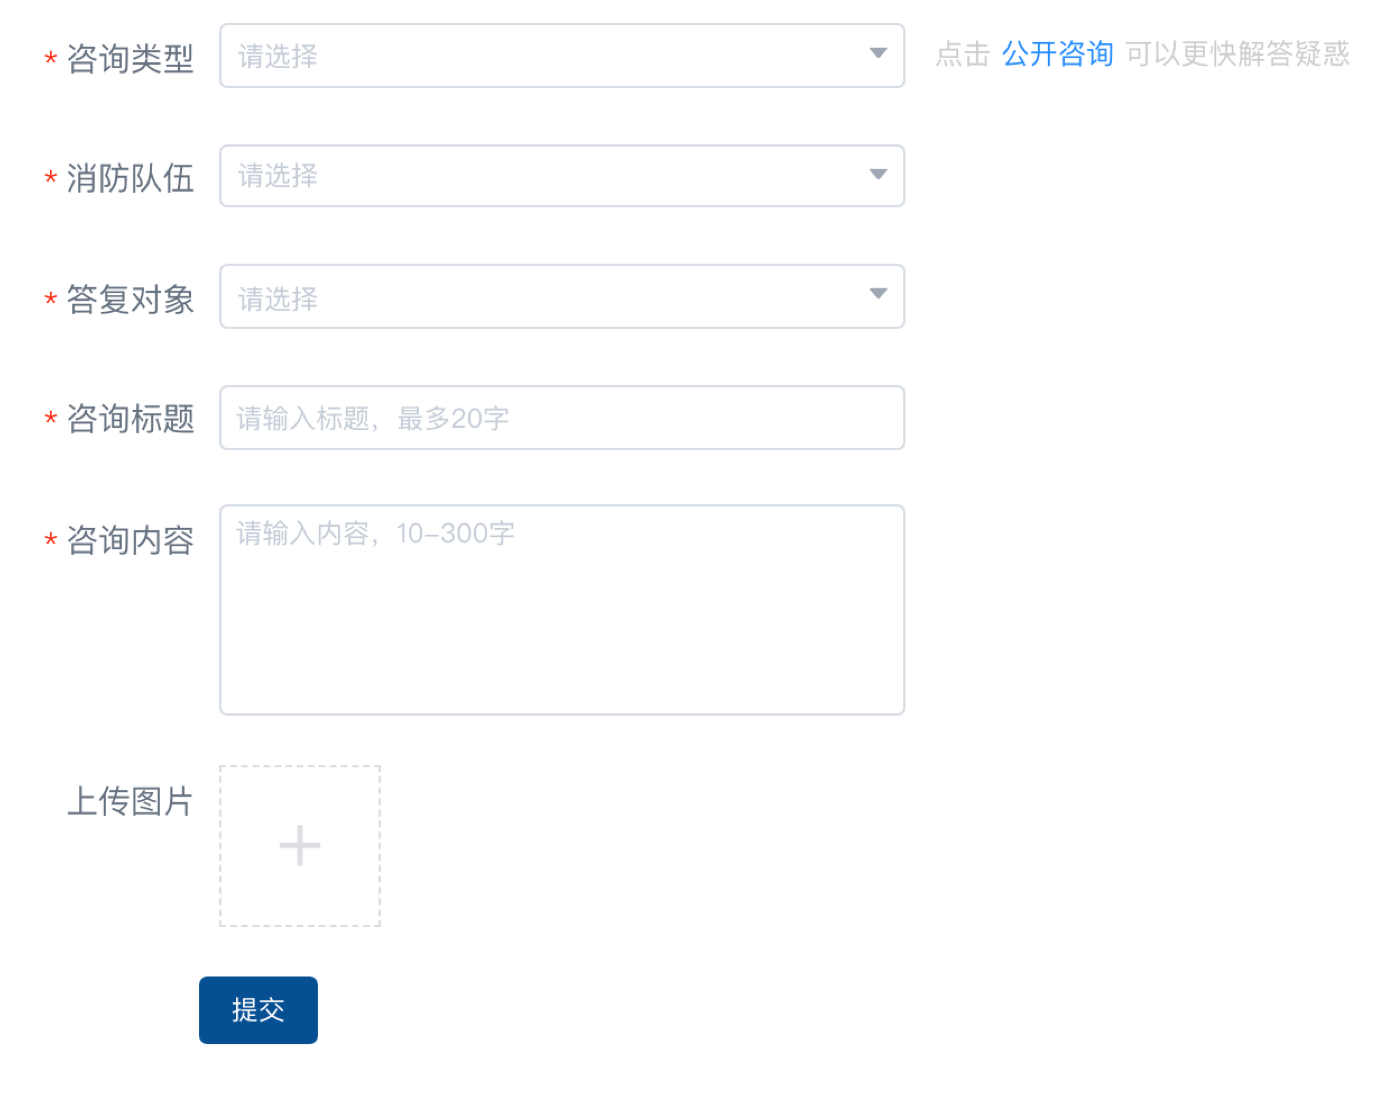1384x1106 pixels.
Task: Click the 咨询类型 field label
Action: tap(130, 59)
